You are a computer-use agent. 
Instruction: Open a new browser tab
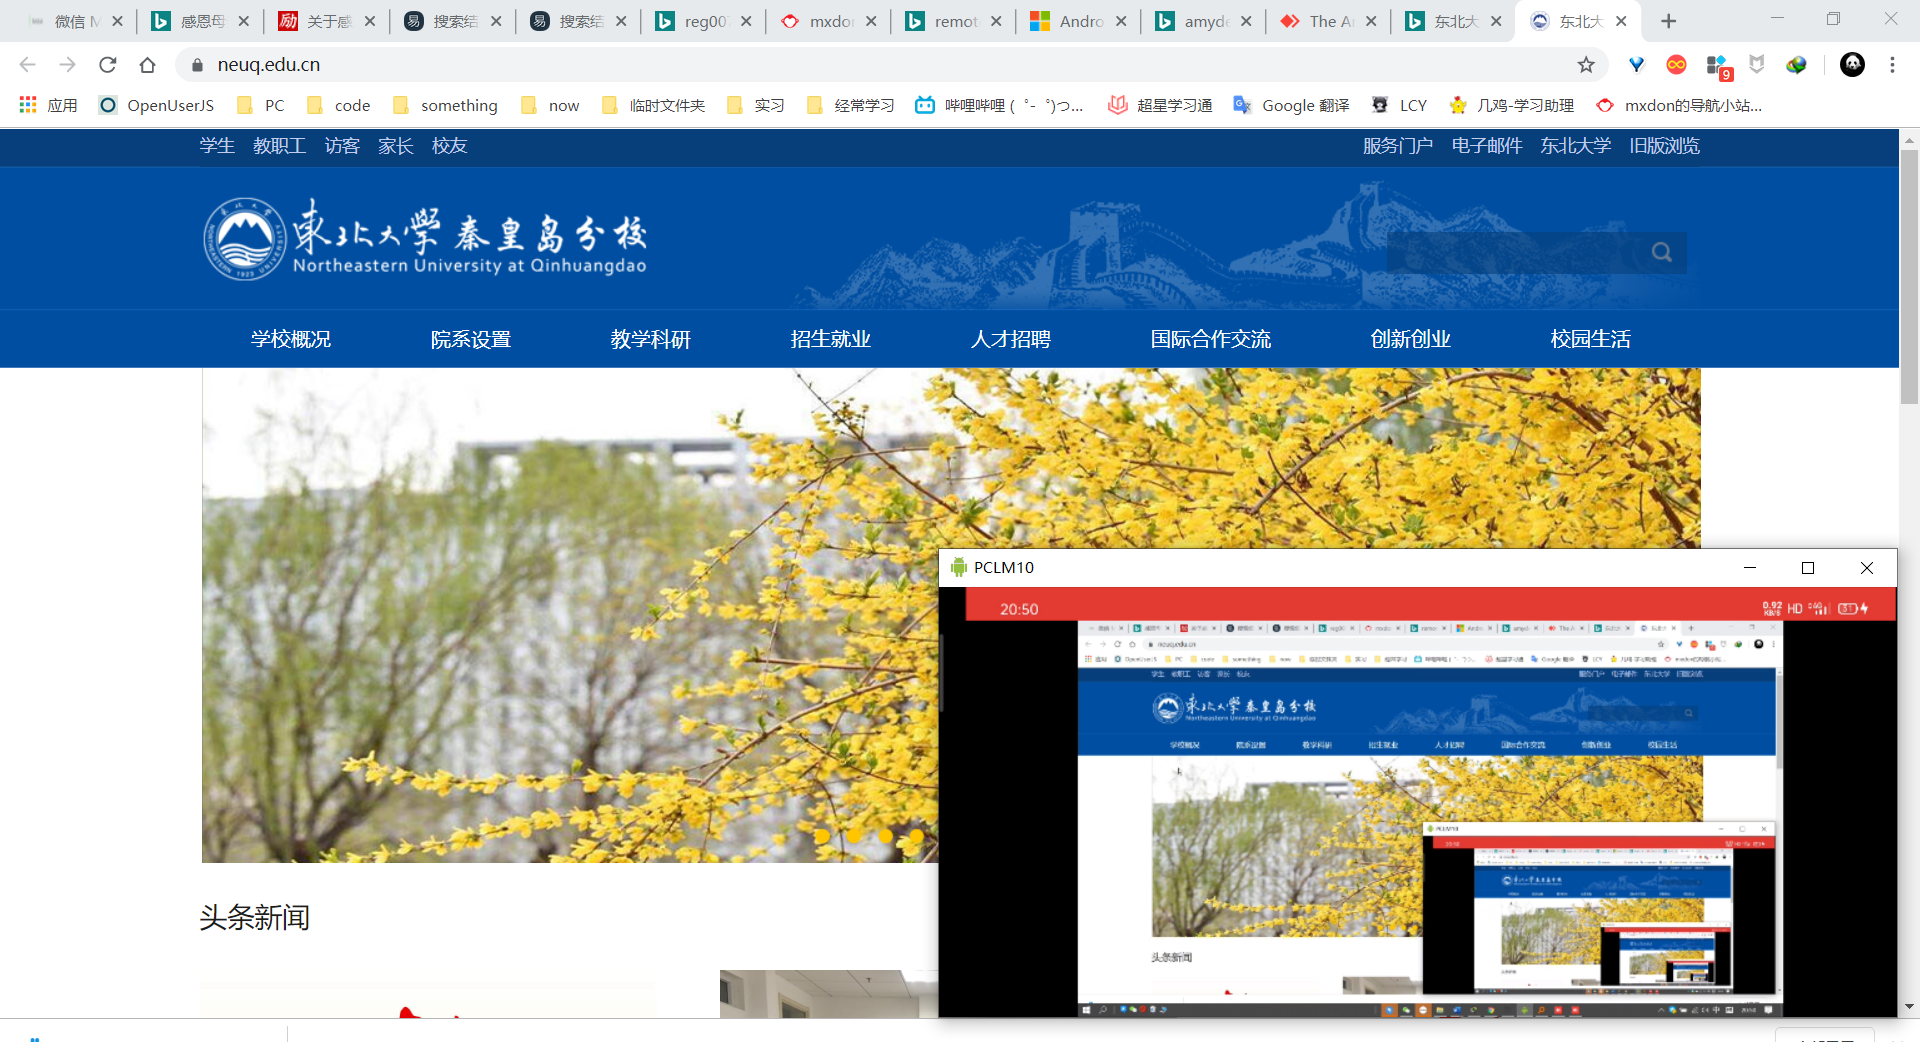(1668, 21)
